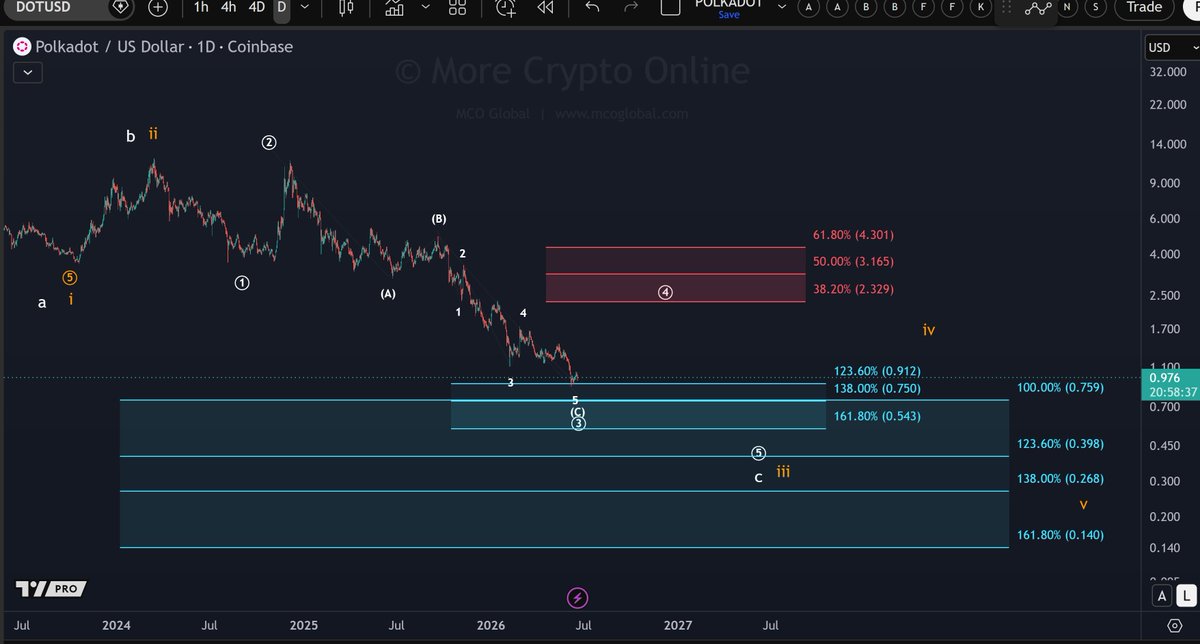Image resolution: width=1200 pixels, height=644 pixels.
Task: Switch to the 4h timeframe
Action: [x=229, y=7]
